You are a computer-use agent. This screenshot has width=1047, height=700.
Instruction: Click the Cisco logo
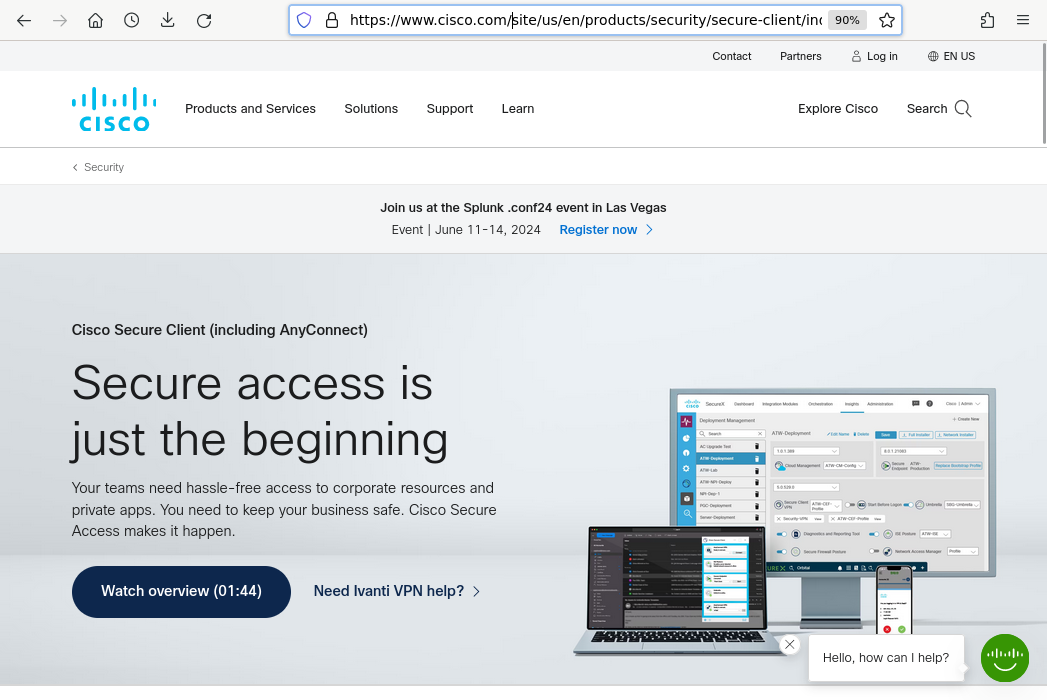[114, 109]
